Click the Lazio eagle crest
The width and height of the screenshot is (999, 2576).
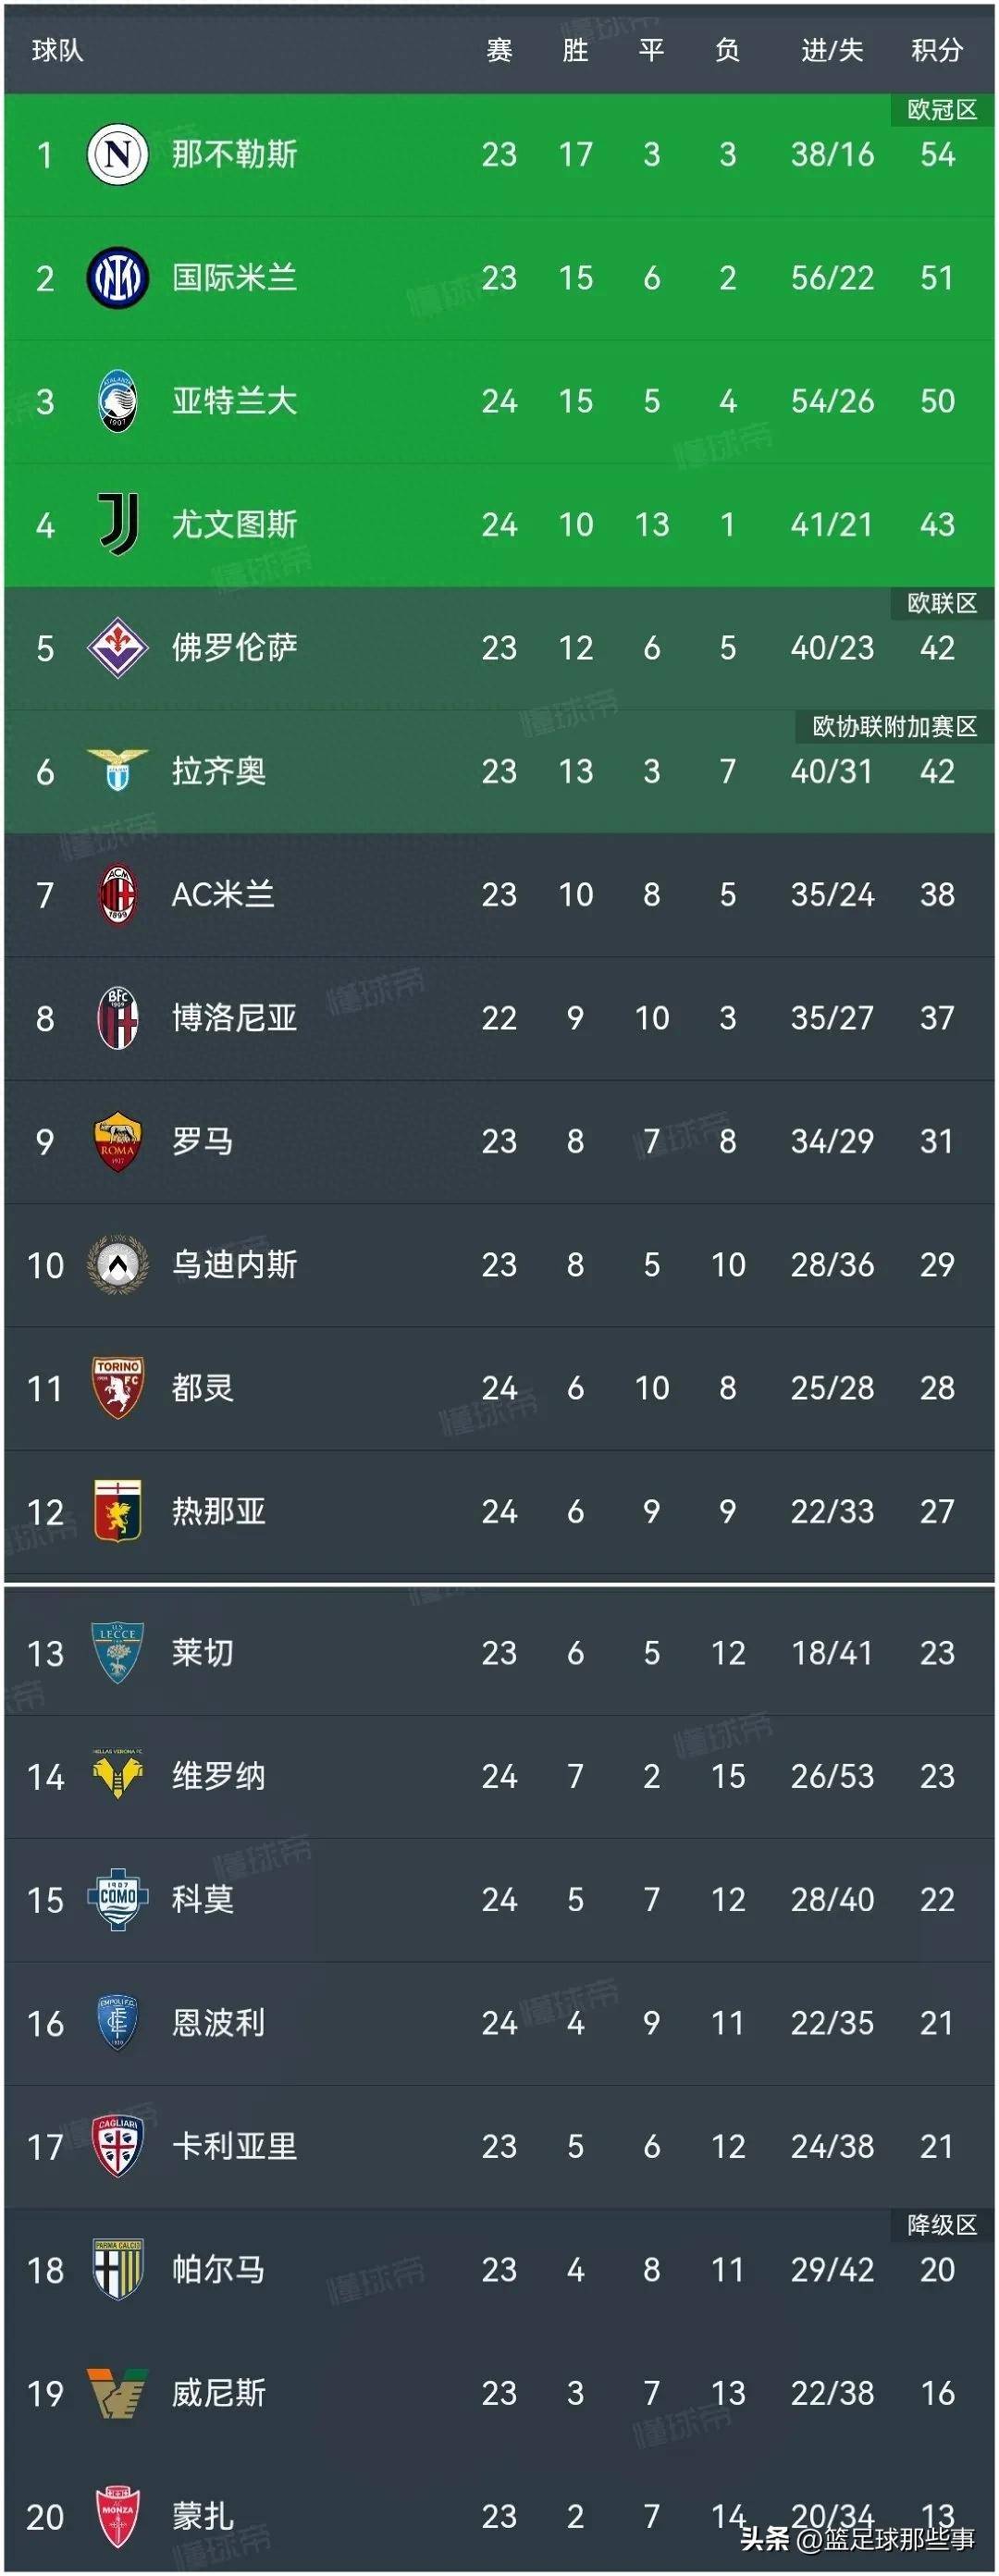(x=117, y=770)
